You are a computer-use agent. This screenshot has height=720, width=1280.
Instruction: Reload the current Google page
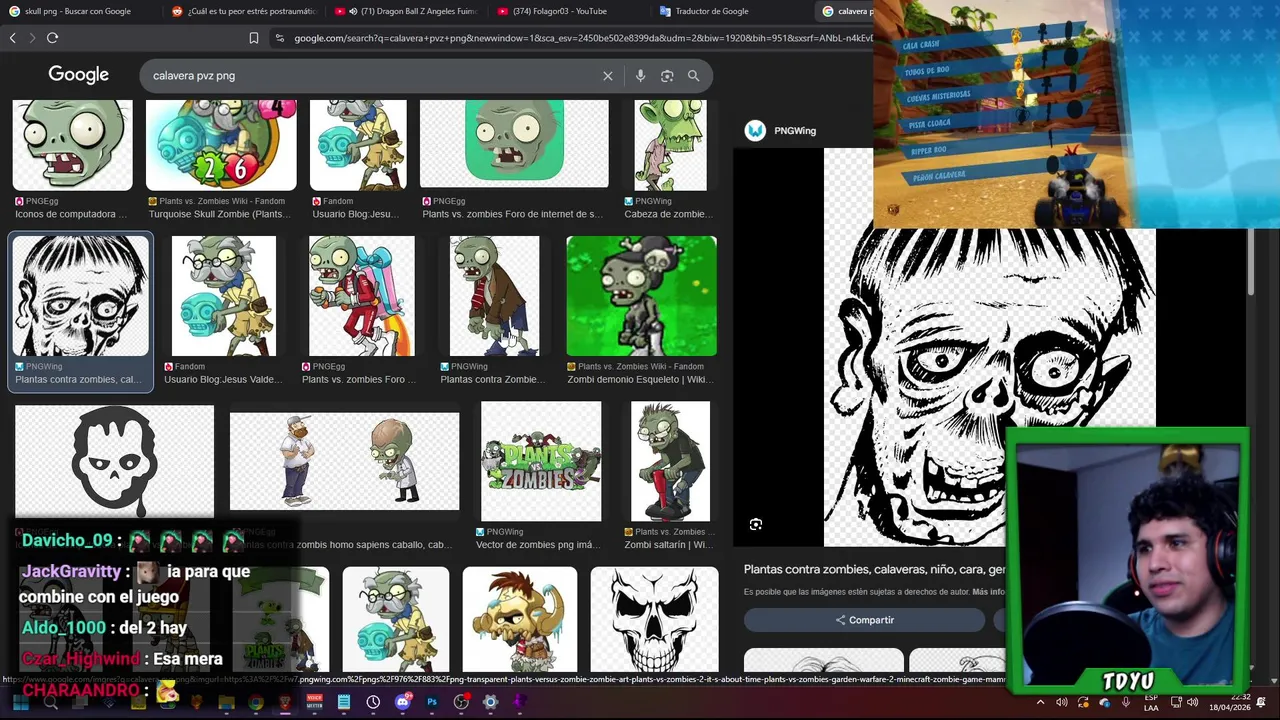[52, 38]
